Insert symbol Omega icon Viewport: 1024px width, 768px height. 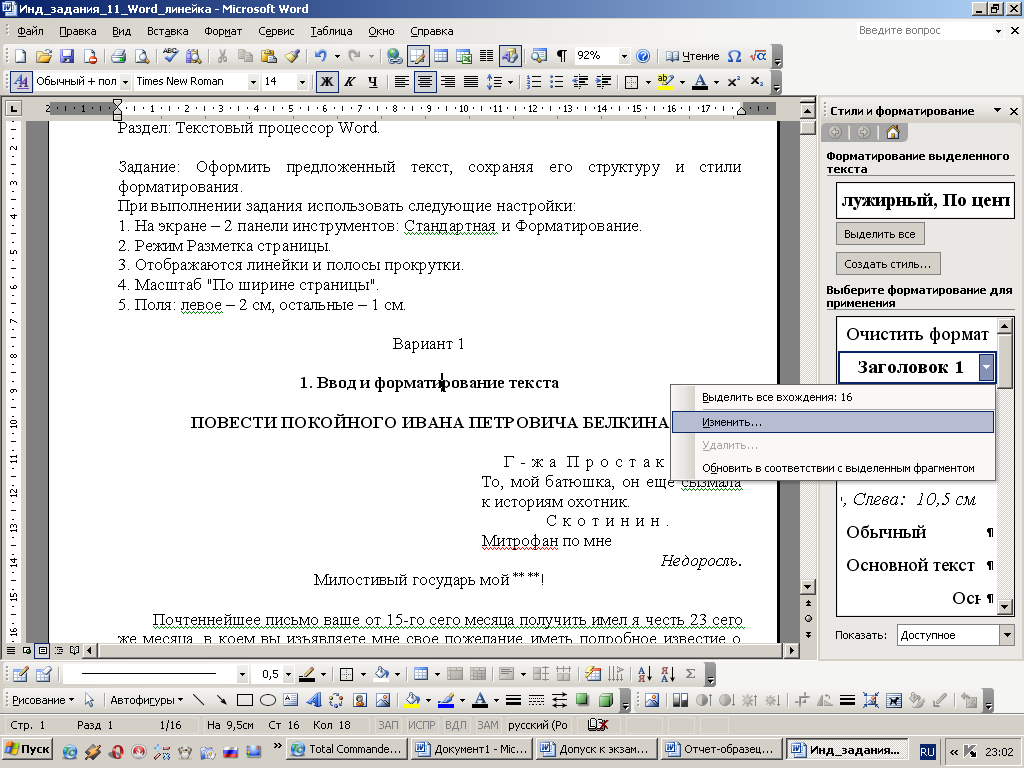(x=734, y=56)
